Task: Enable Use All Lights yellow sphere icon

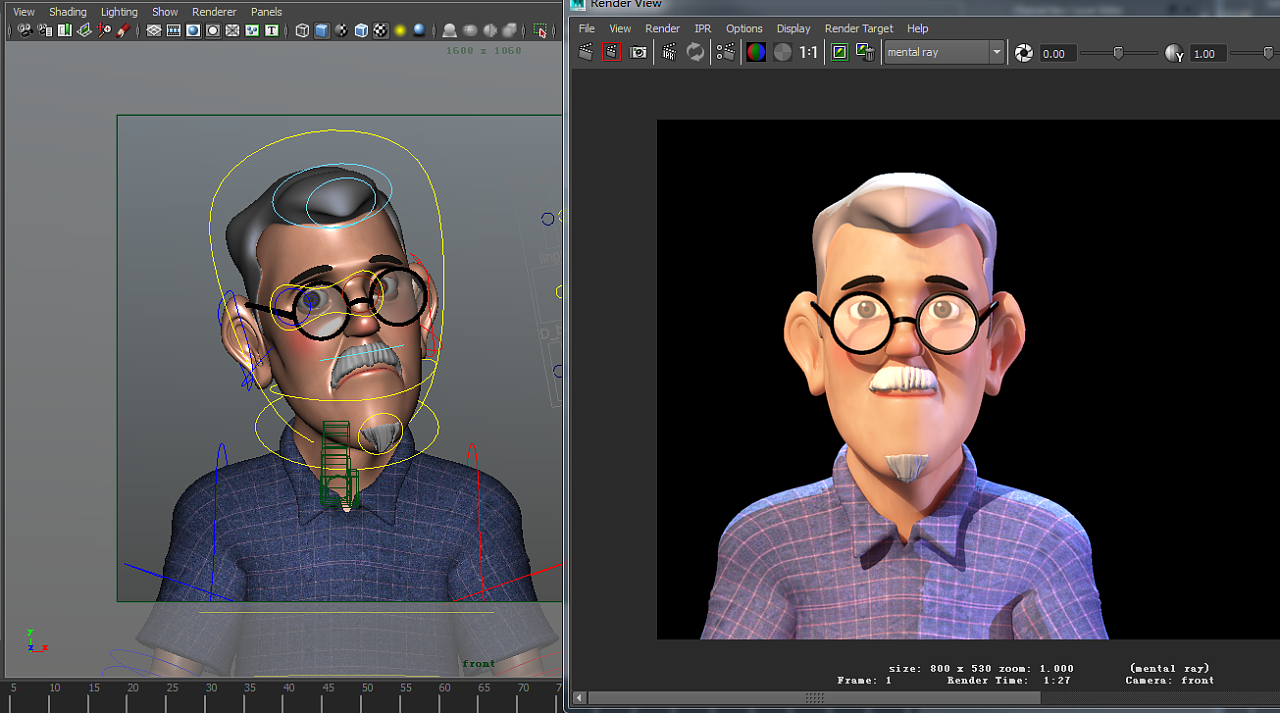Action: click(x=399, y=31)
